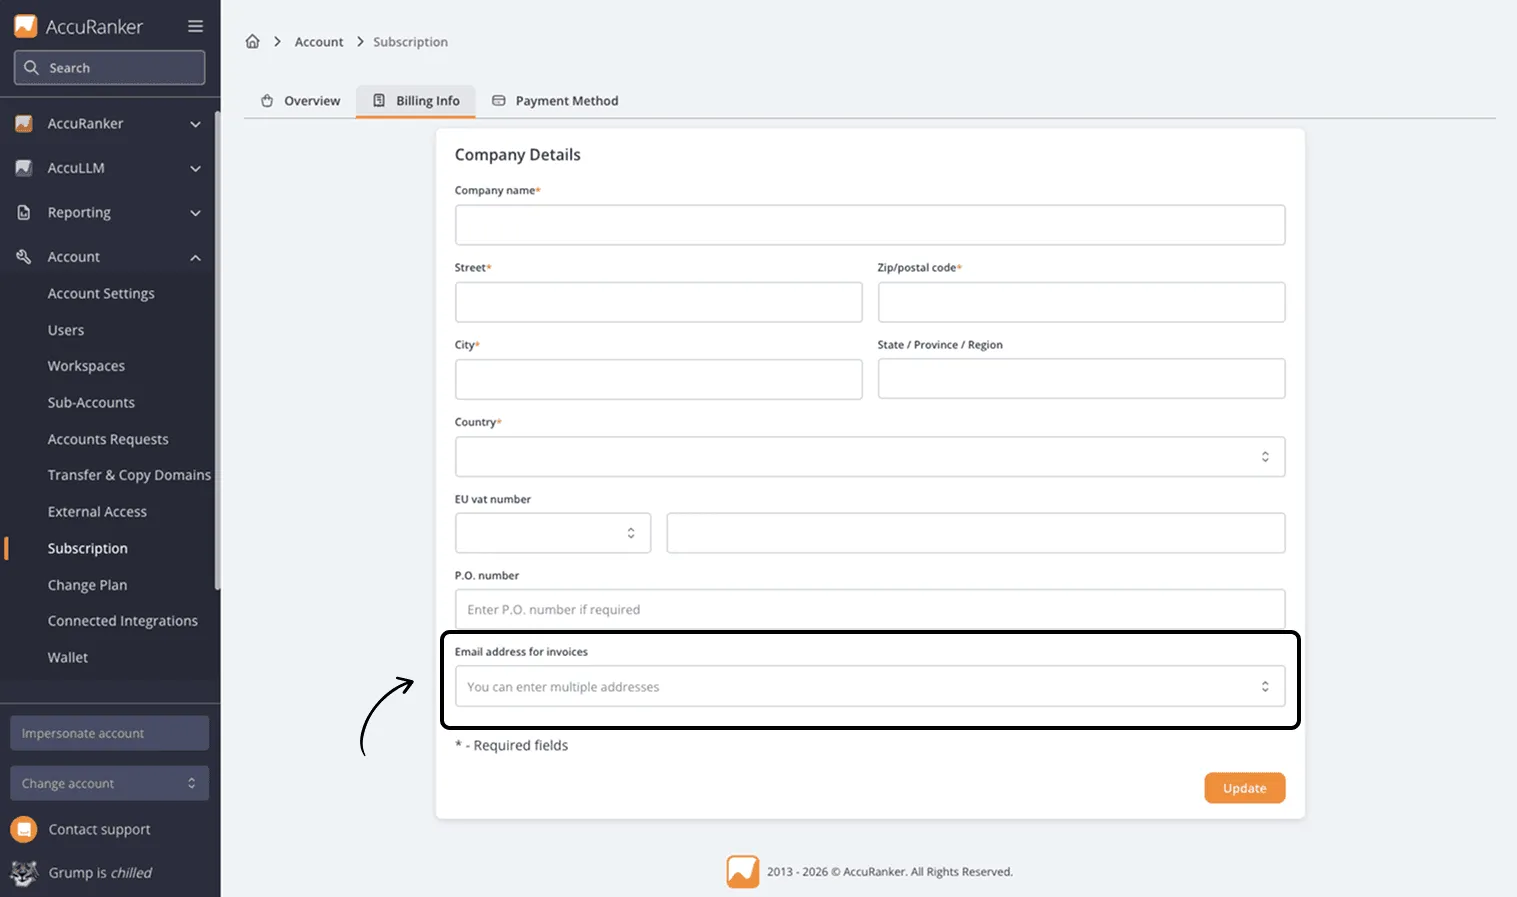
Task: Click the AccuRanker logo icon
Action: tap(24, 25)
